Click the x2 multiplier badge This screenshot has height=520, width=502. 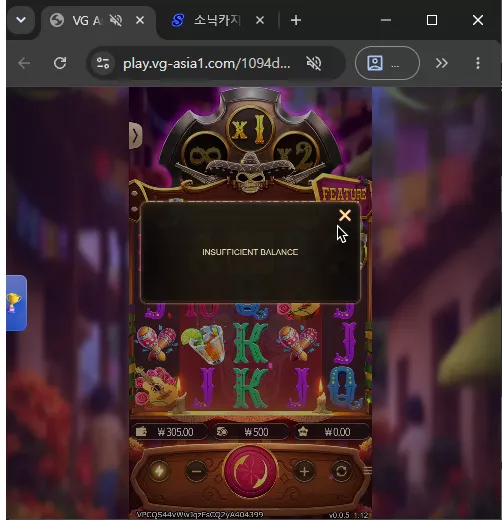(x=296, y=155)
